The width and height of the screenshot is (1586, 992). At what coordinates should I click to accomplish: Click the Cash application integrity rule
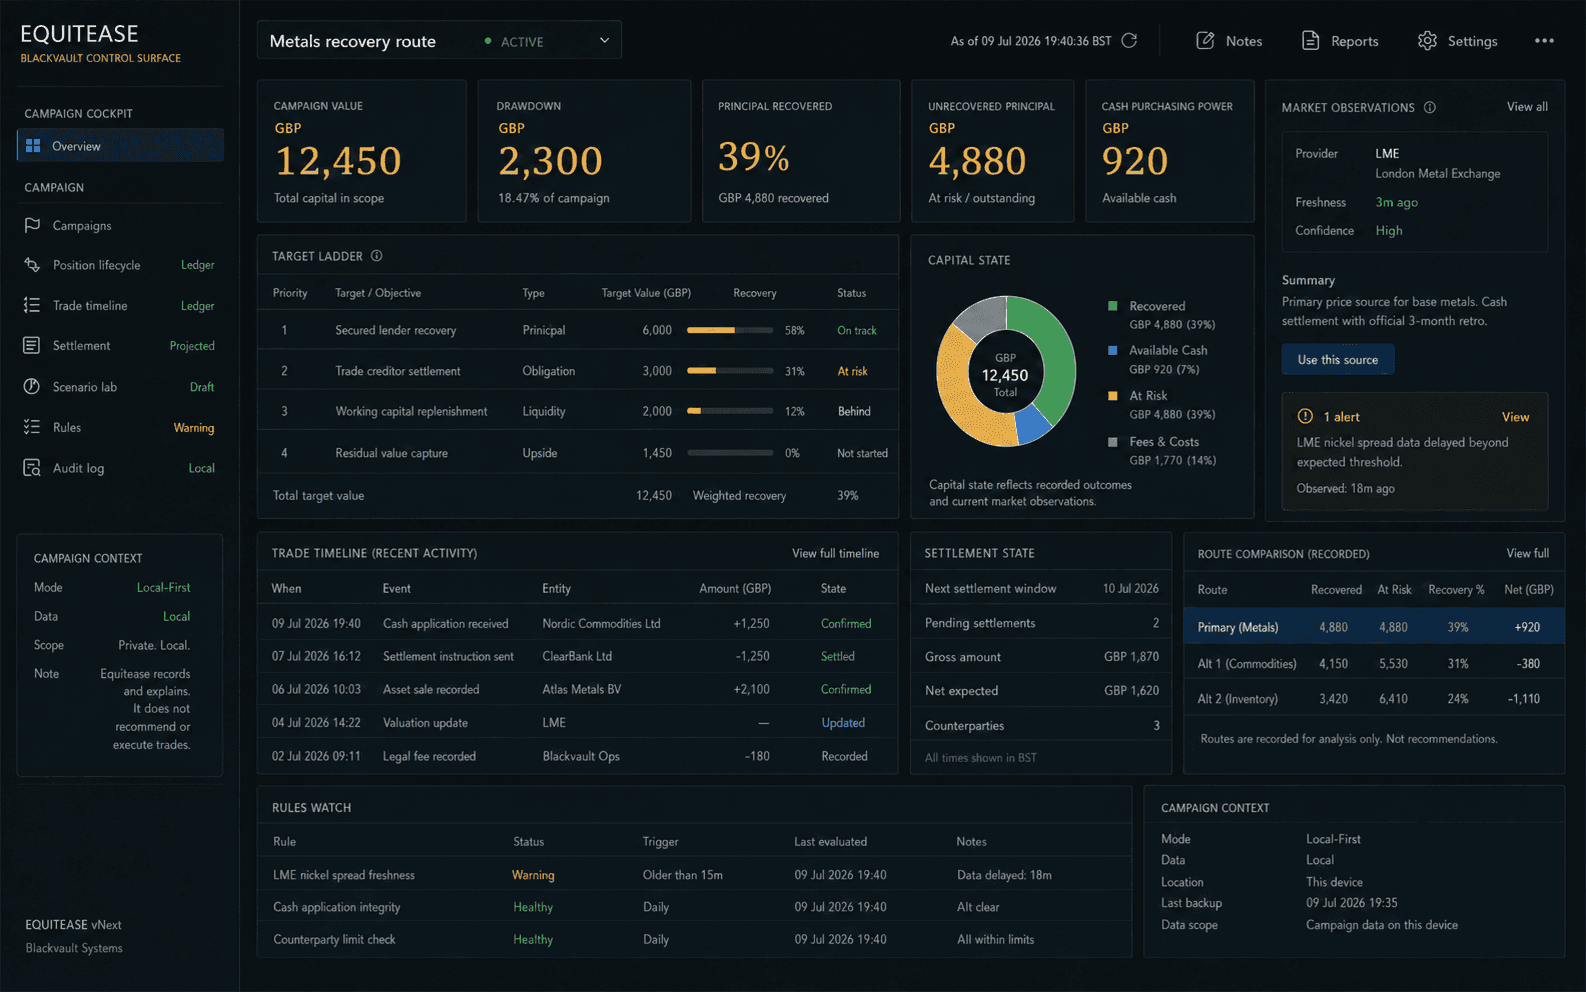click(x=337, y=907)
